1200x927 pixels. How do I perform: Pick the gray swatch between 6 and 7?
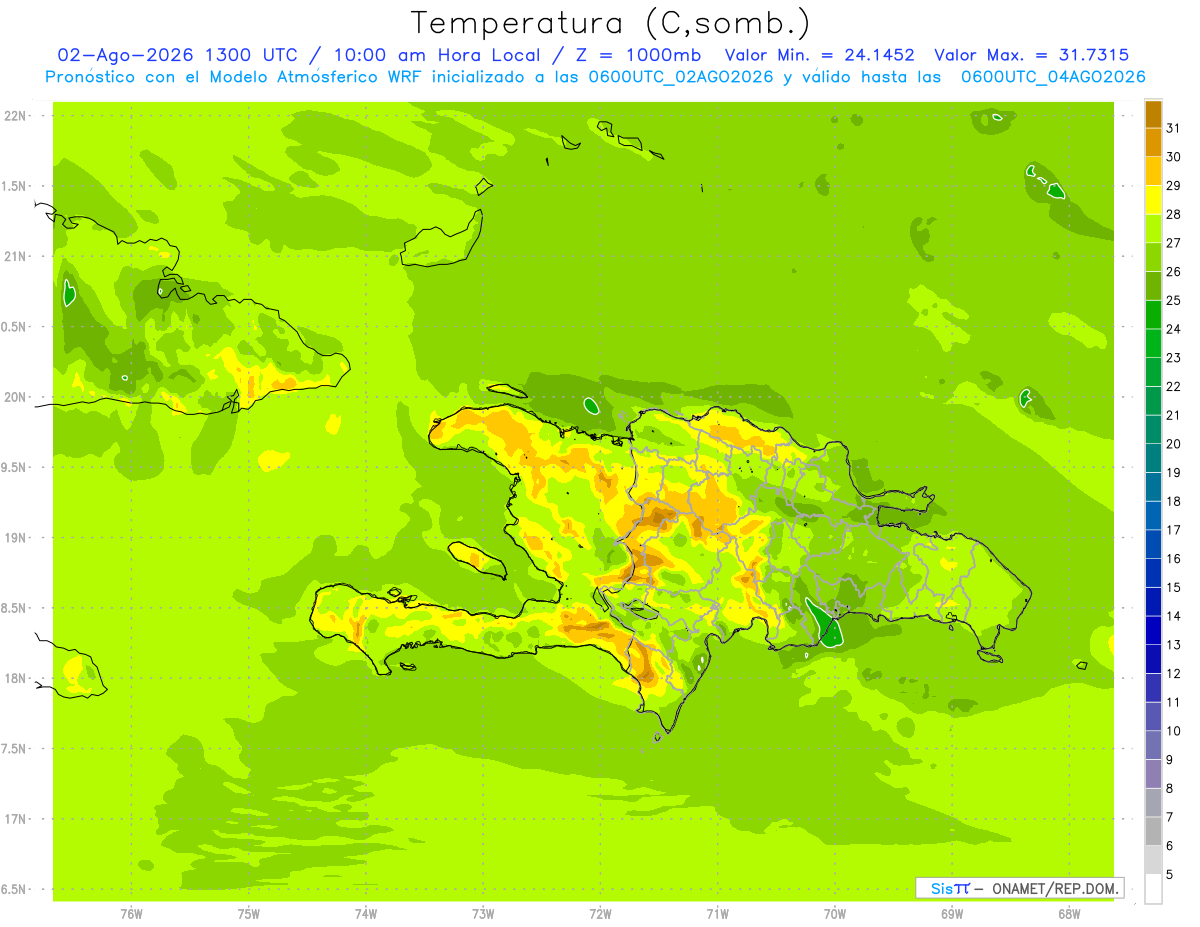click(x=1153, y=831)
